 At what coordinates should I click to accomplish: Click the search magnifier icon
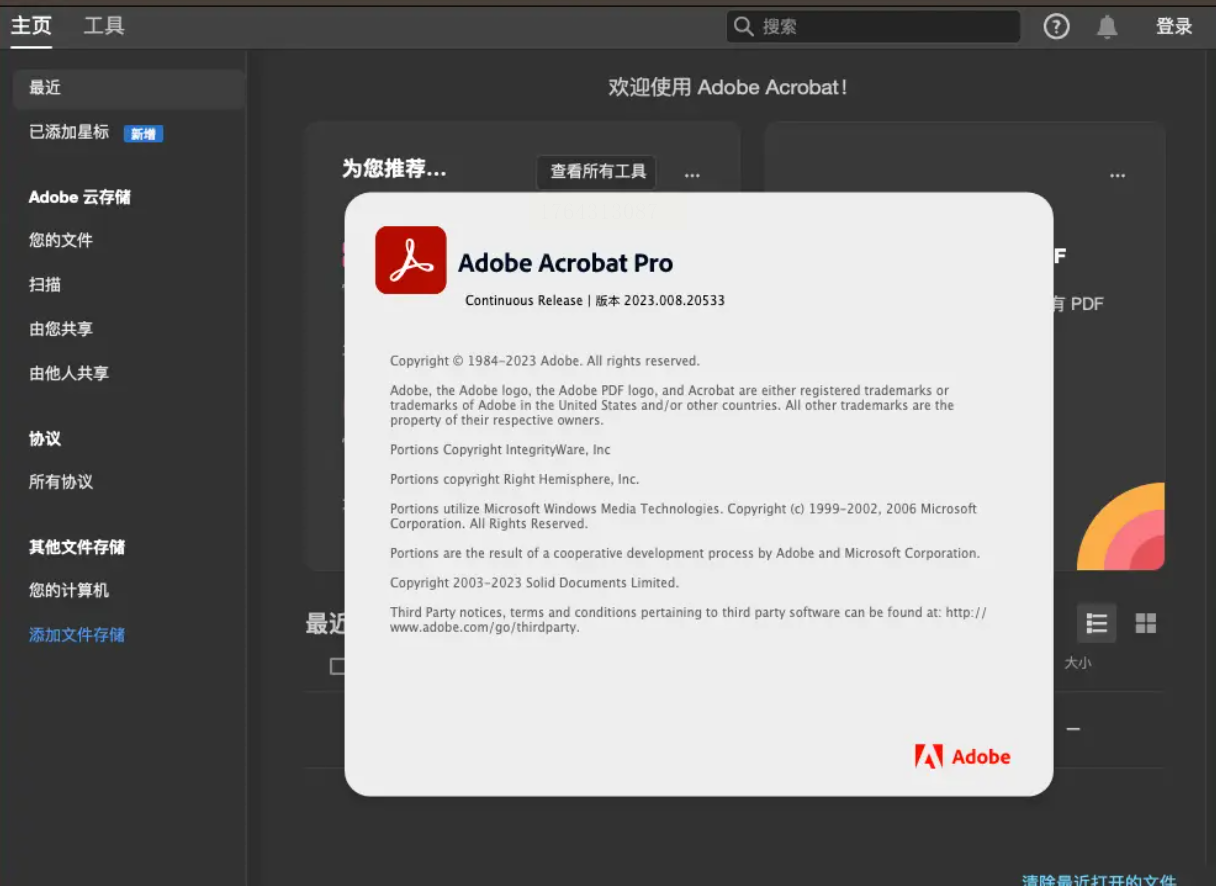pyautogui.click(x=743, y=27)
